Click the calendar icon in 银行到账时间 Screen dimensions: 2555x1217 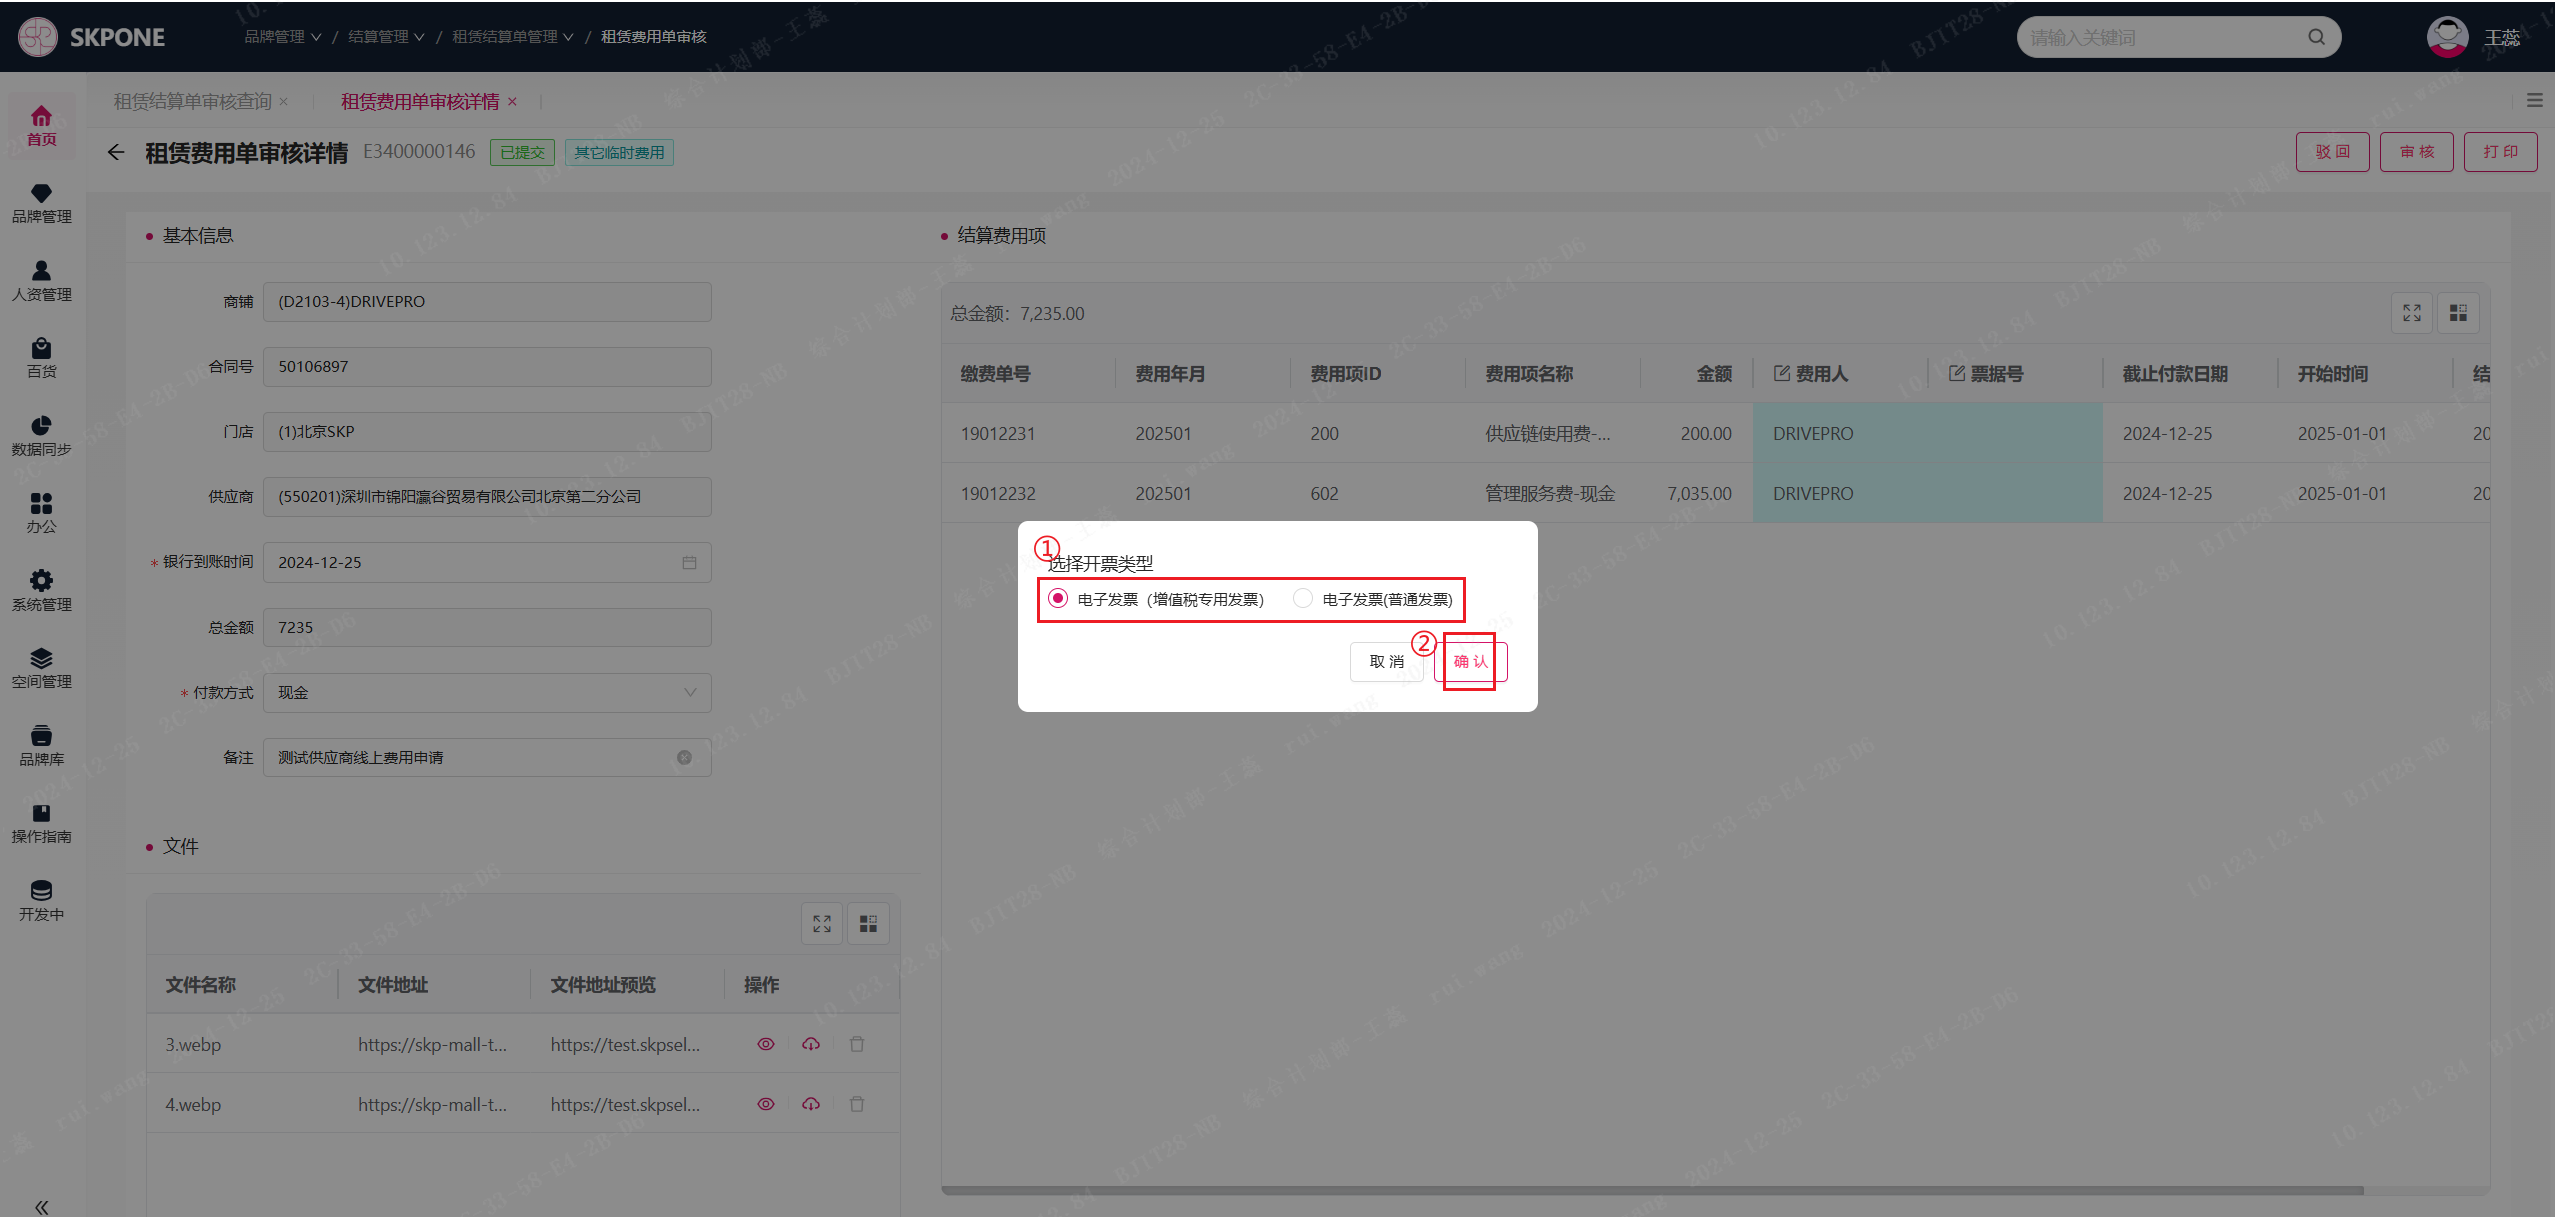[x=689, y=562]
